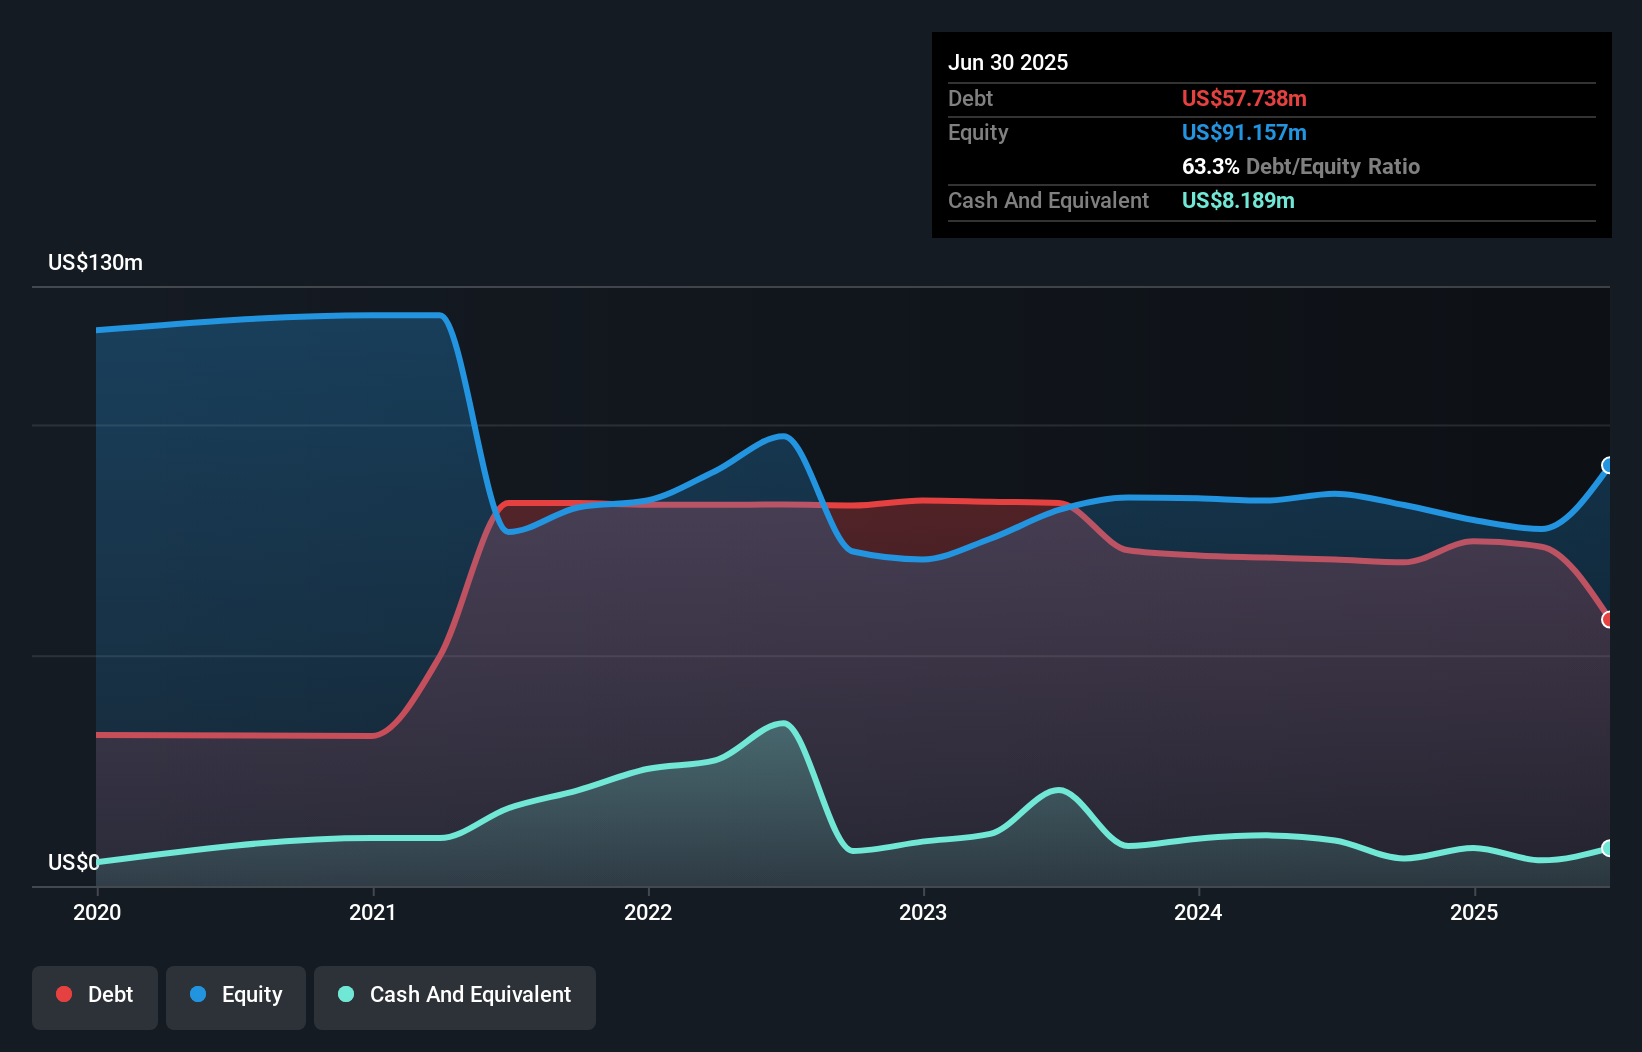Click the Cash And Equivalent tooltip label
This screenshot has height=1052, width=1642.
(x=1048, y=200)
